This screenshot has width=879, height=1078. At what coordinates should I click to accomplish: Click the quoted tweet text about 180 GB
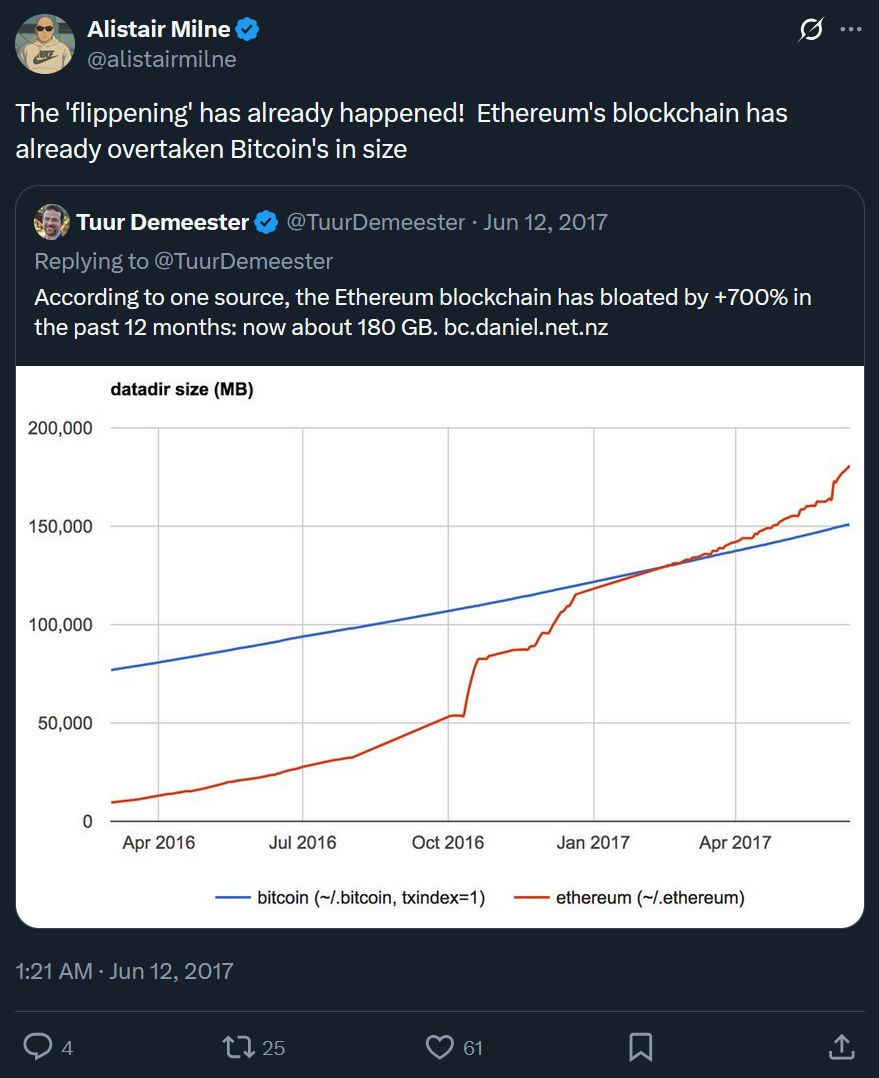(420, 312)
